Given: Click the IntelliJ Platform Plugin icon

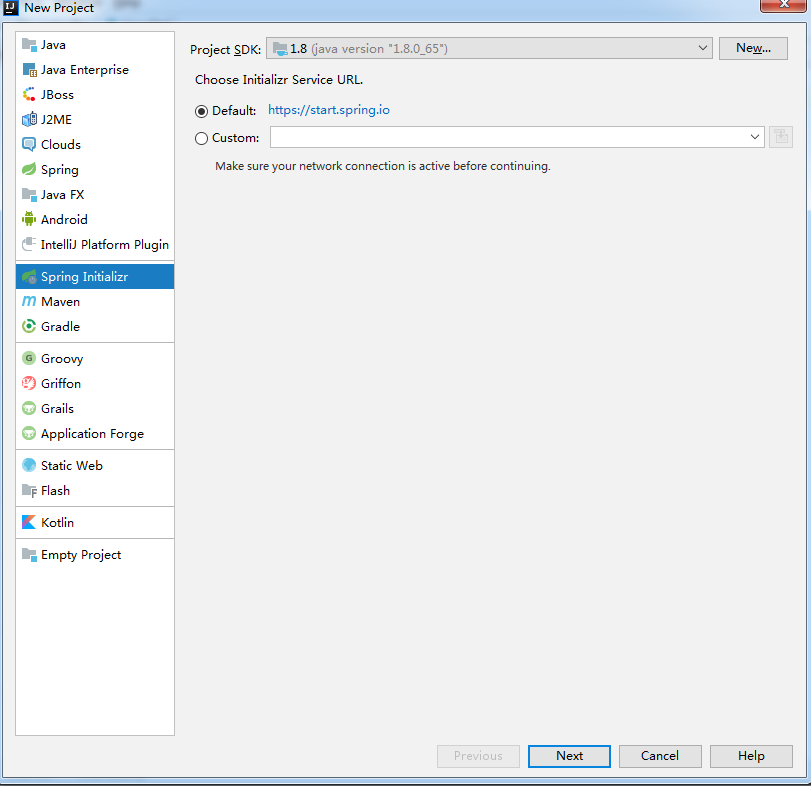Looking at the screenshot, I should [29, 244].
